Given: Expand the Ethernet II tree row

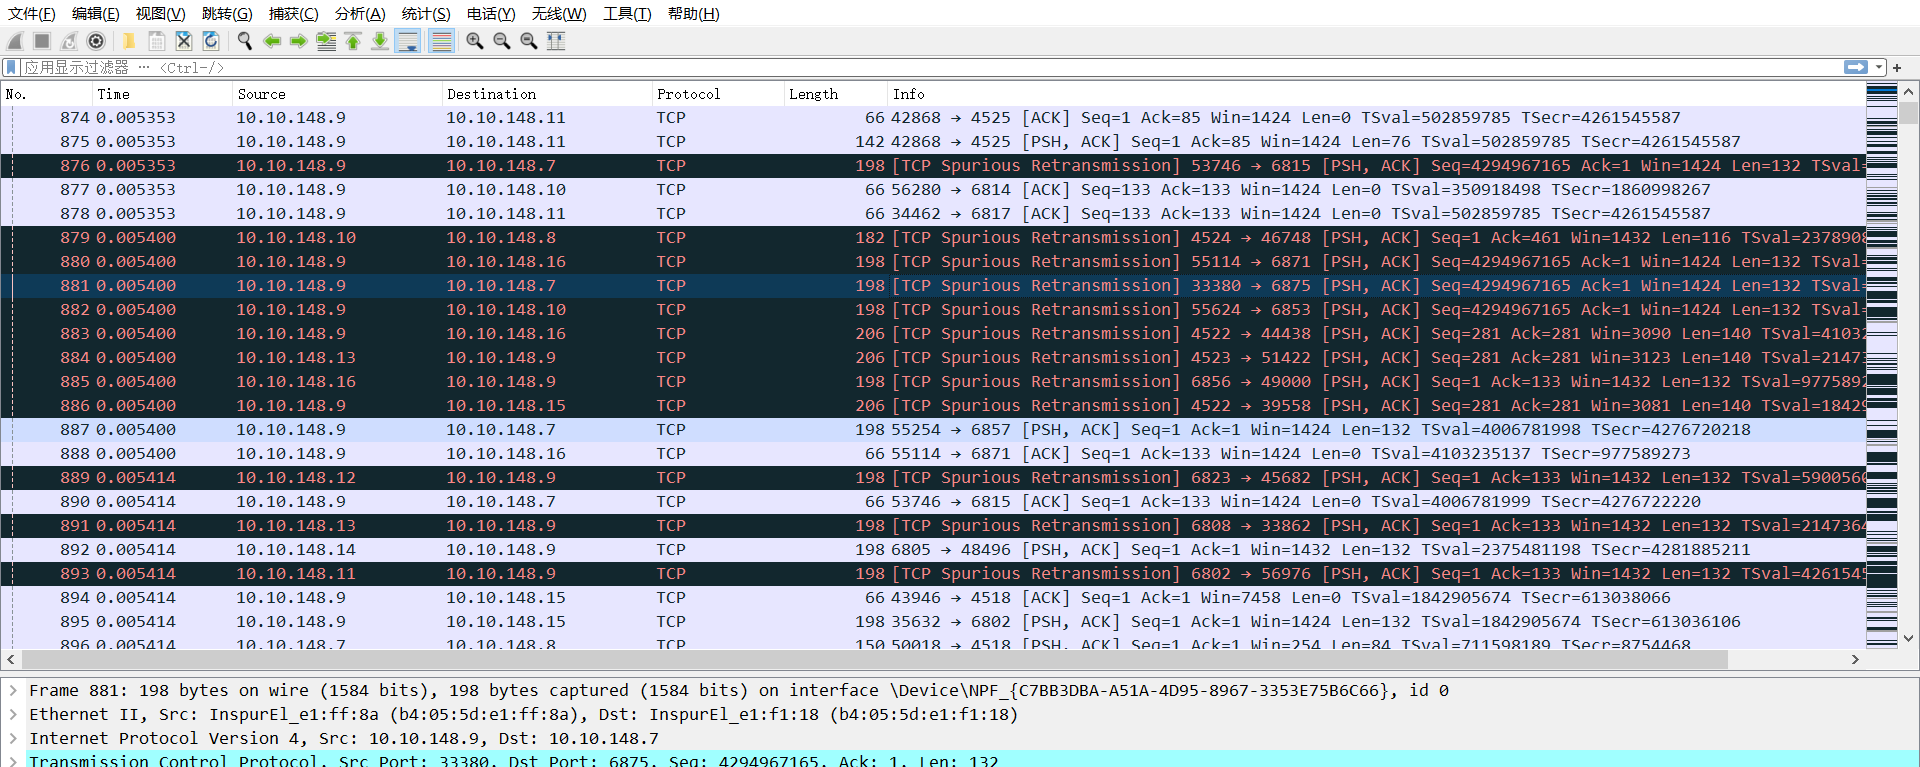Looking at the screenshot, I should [x=13, y=715].
